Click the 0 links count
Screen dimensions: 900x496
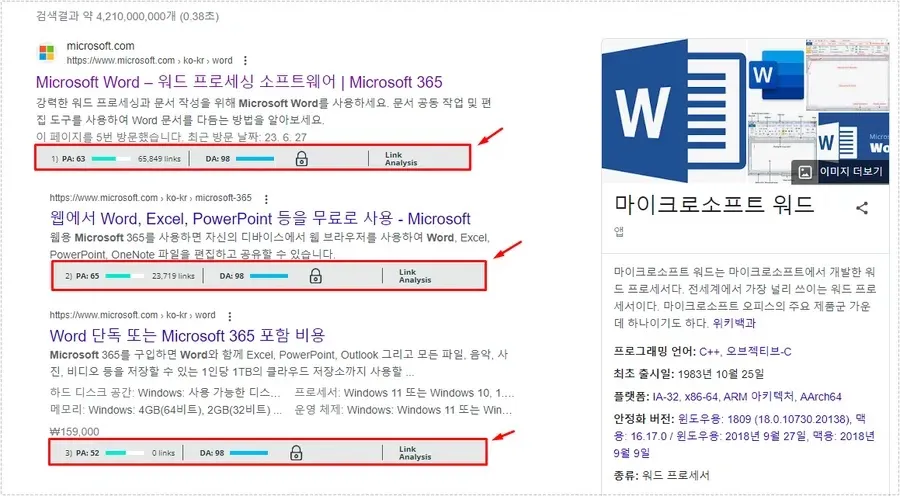click(x=163, y=453)
